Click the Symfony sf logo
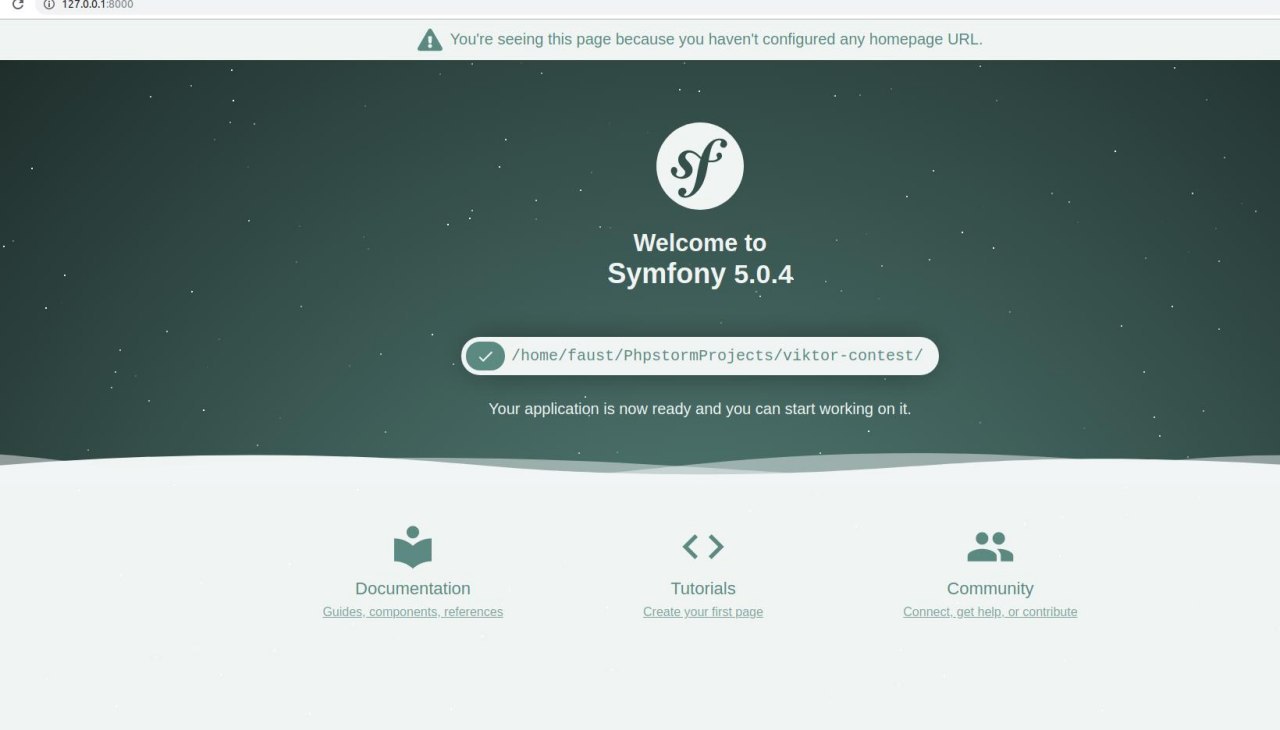Viewport: 1280px width, 730px height. coord(700,166)
